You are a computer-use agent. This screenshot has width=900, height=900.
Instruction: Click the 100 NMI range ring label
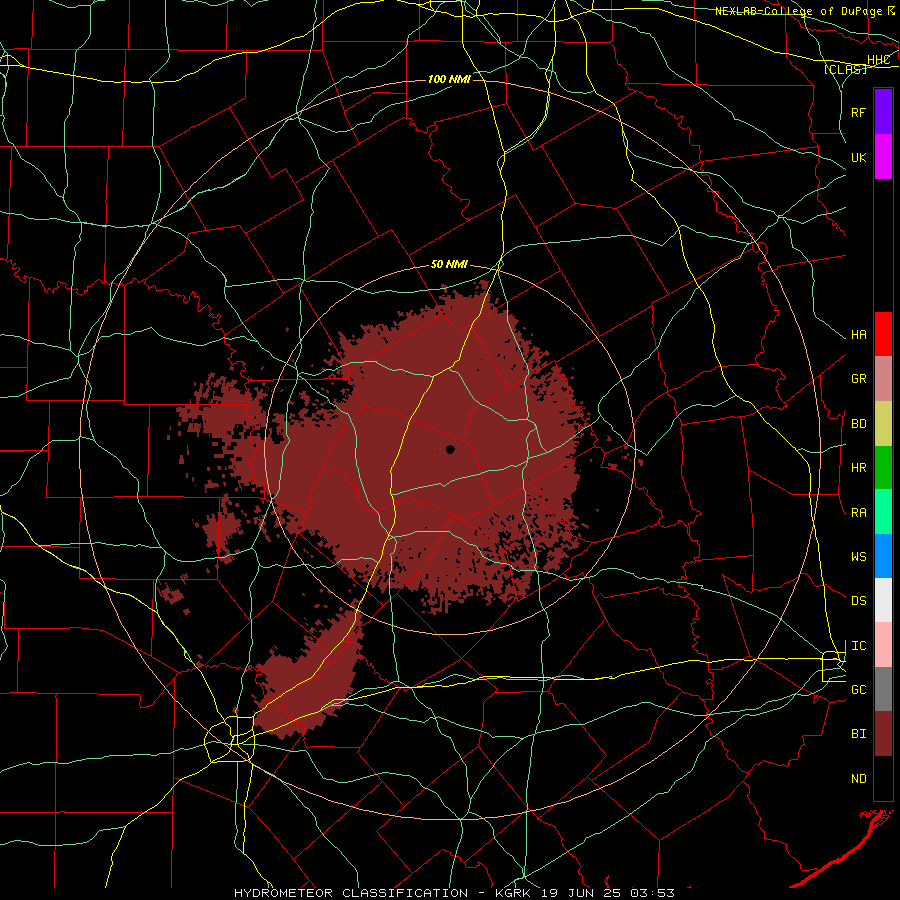pos(449,79)
